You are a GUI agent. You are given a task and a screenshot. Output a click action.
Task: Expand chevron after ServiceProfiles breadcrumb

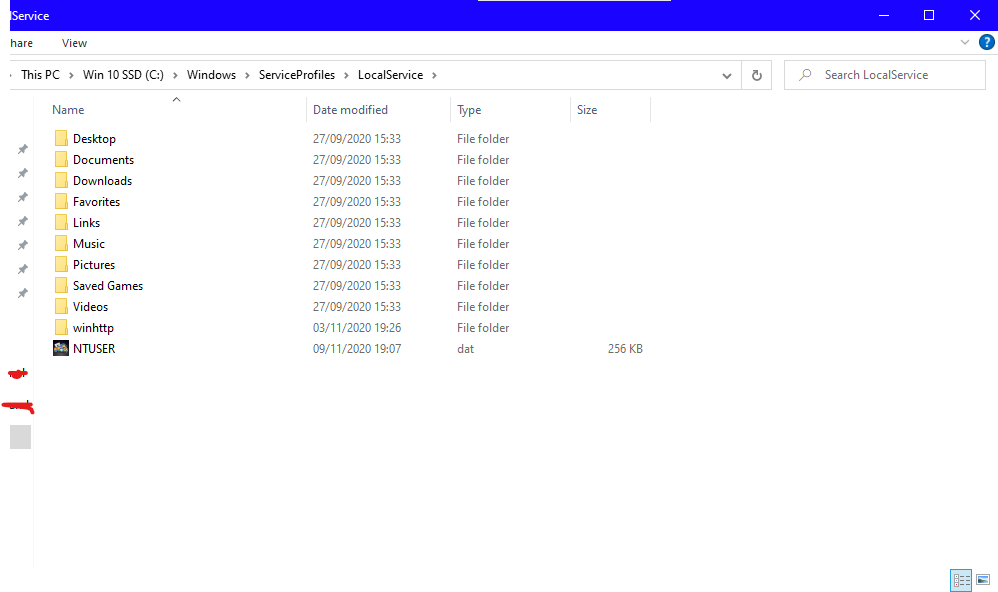click(x=346, y=75)
